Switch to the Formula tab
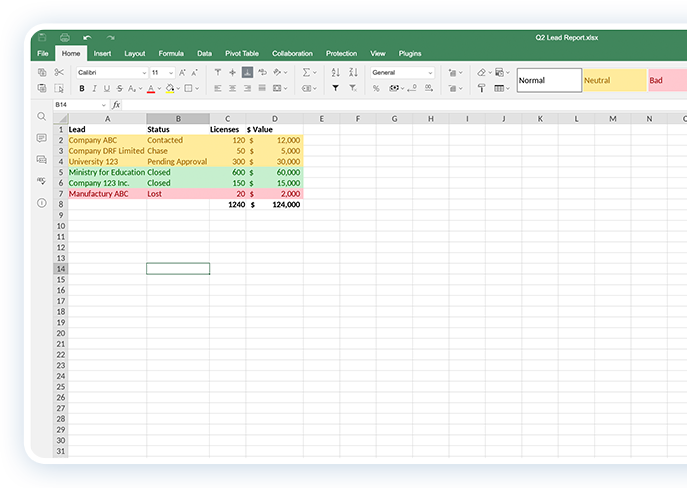Screen dimensions: 687x488 tap(171, 53)
